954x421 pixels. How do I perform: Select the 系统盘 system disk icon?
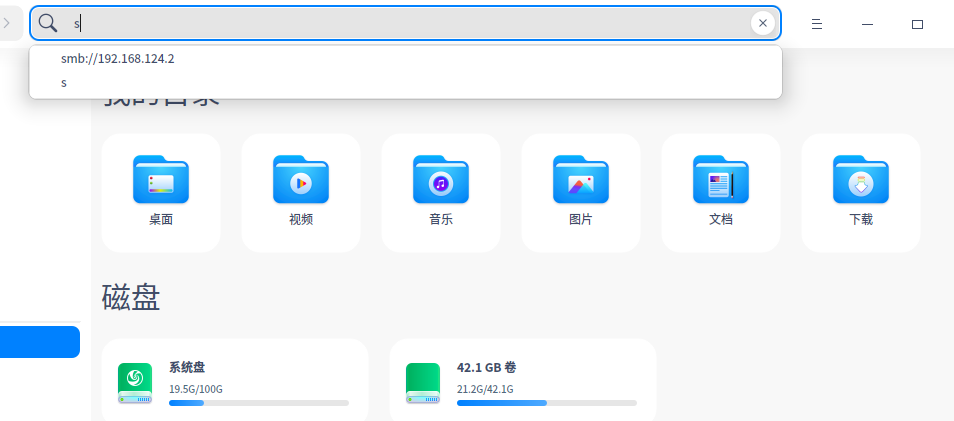click(135, 383)
